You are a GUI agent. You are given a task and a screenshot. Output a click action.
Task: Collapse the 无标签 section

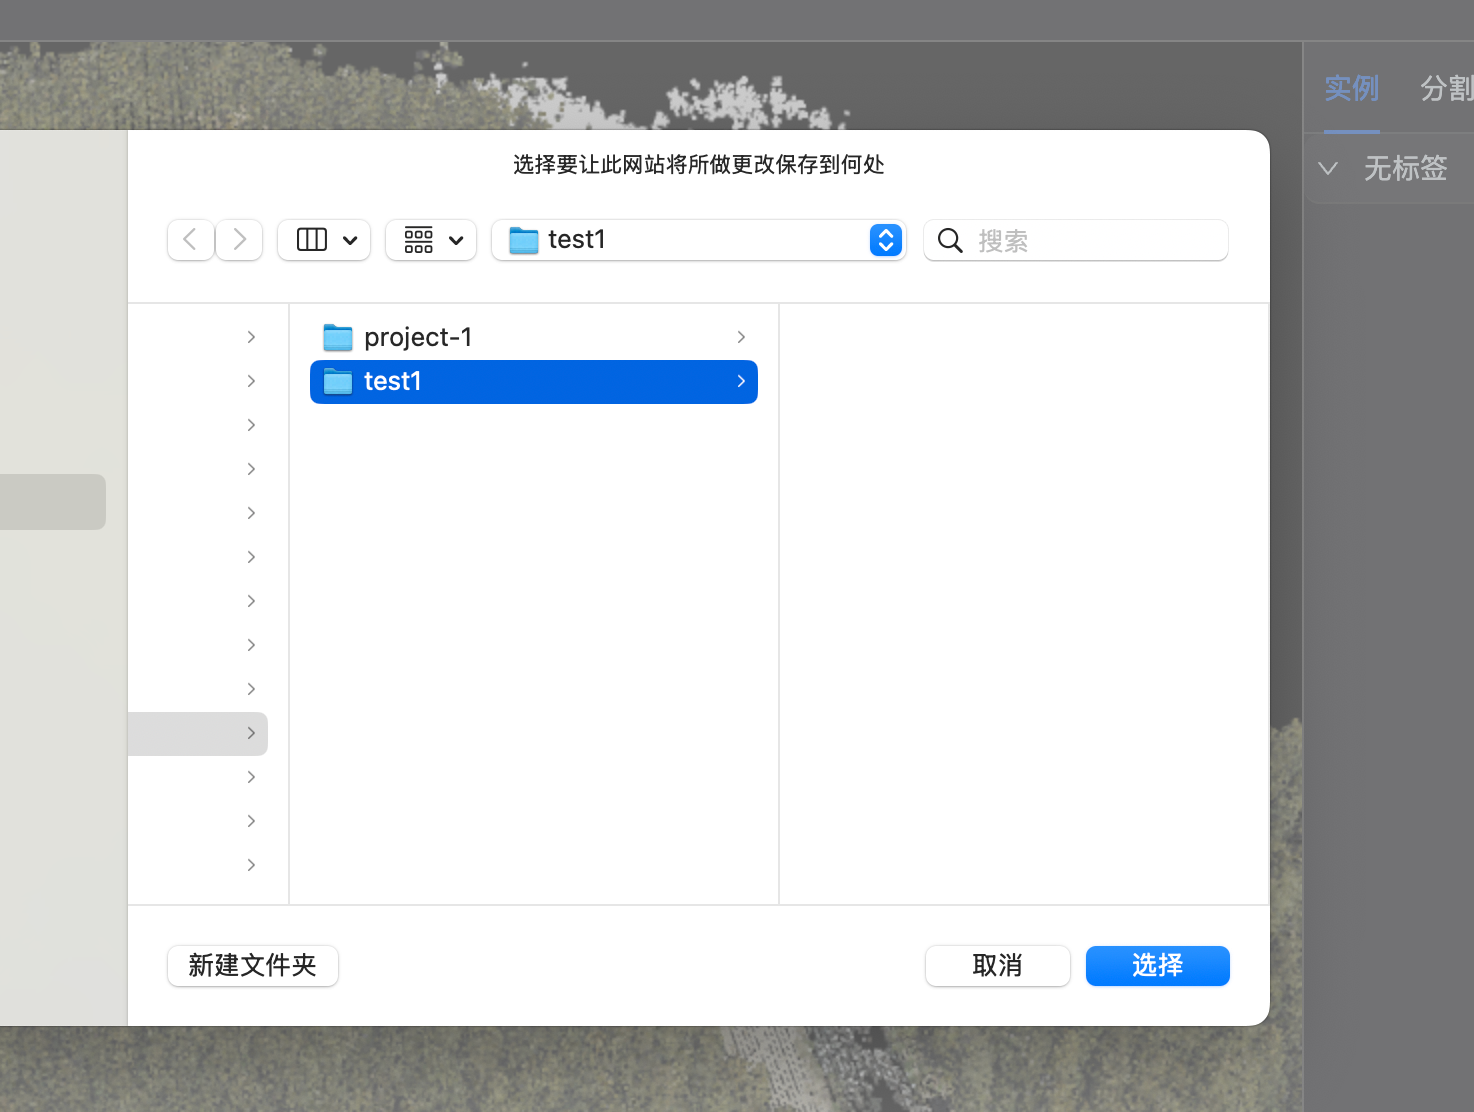tap(1327, 168)
